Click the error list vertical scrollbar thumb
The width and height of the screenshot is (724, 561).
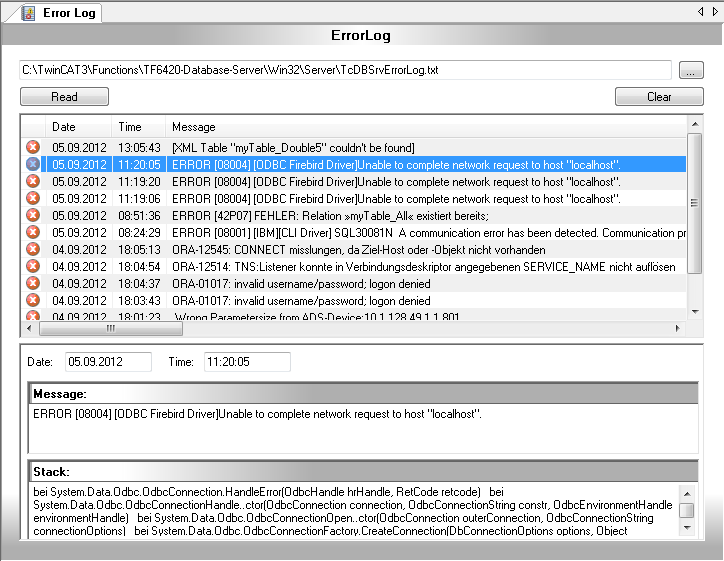click(x=694, y=203)
